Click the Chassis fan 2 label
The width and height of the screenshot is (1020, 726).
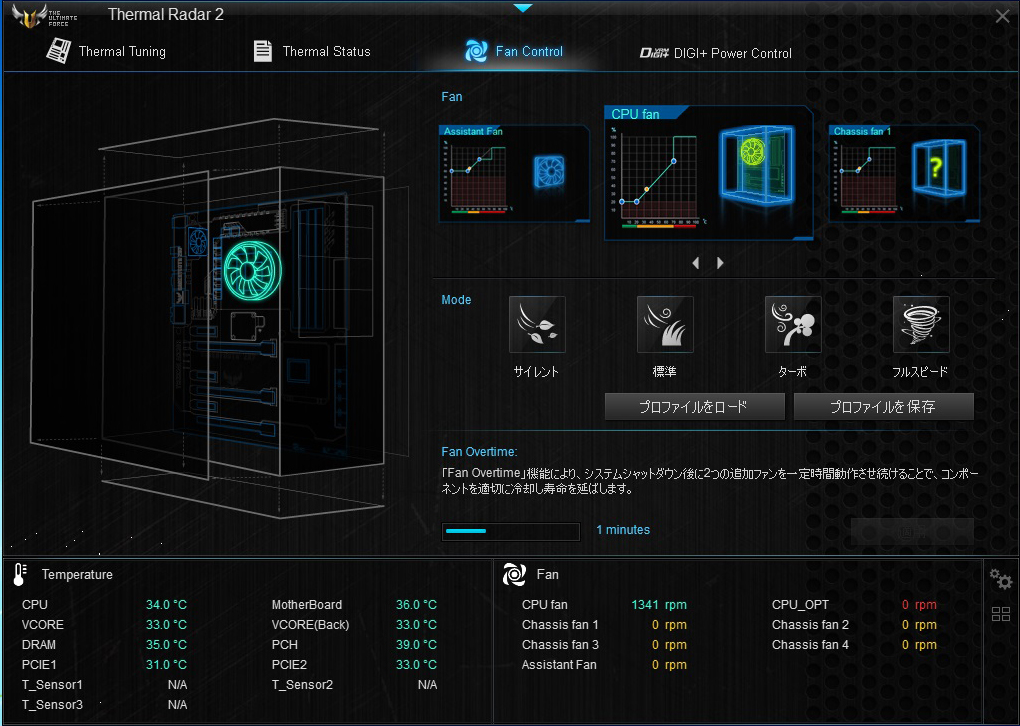810,625
